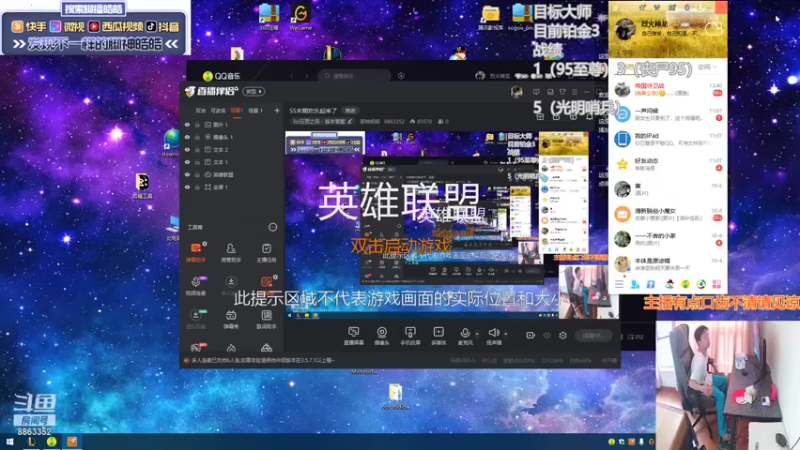Toggle visibility eye for 文本 2 source
This screenshot has height=450, width=800.
(x=187, y=149)
